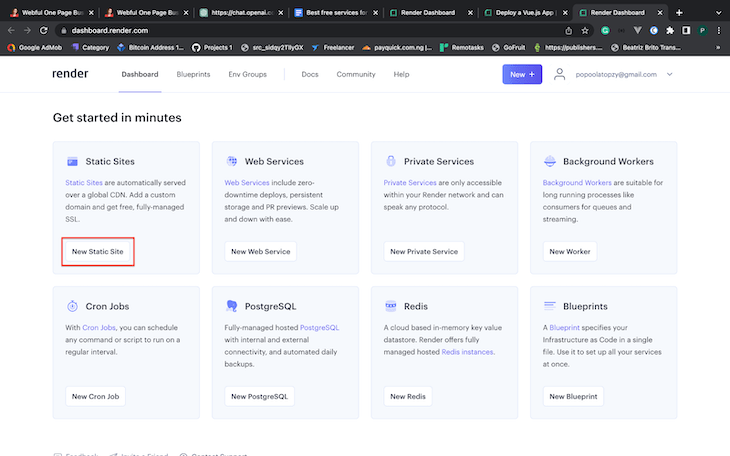Click the New + button
Screen dimensions: 730x456
pyautogui.click(x=522, y=74)
